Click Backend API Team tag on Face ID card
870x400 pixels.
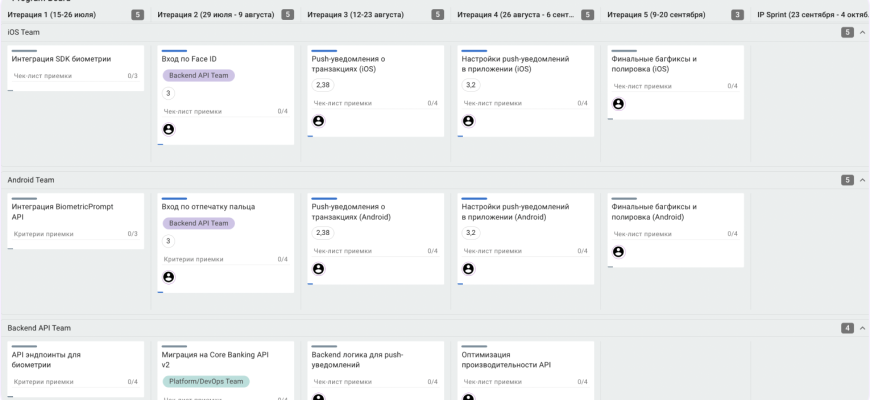198,76
